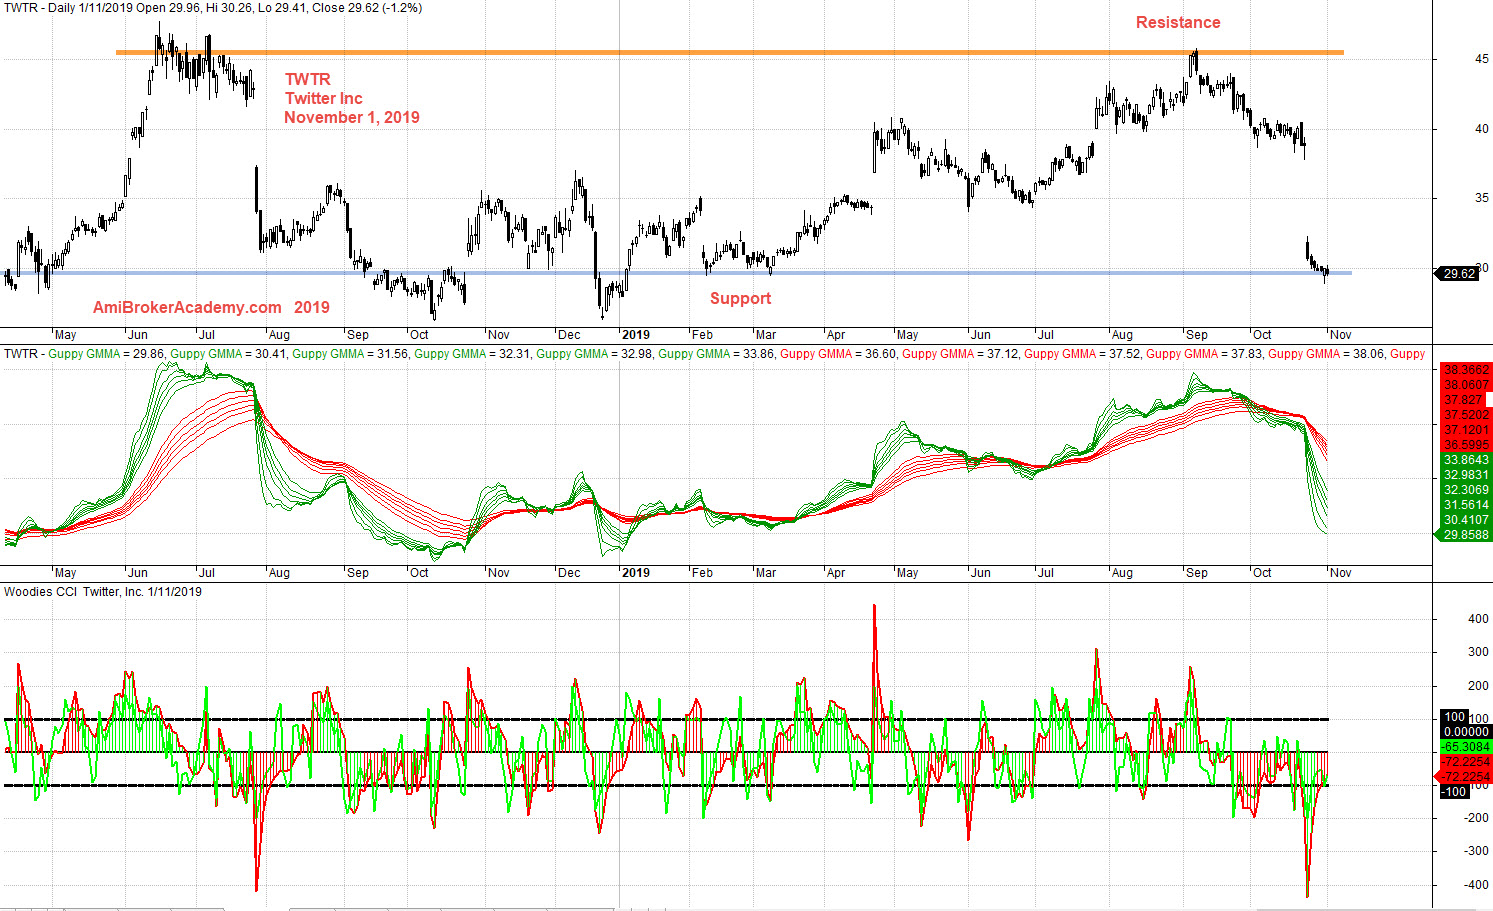Click the -200 value on the CCI axis

tap(1477, 818)
